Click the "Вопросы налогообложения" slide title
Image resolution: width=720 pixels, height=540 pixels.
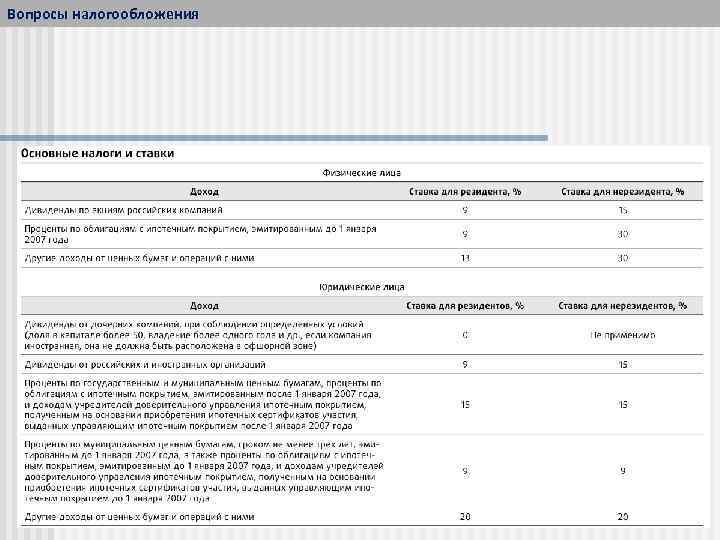tap(103, 14)
